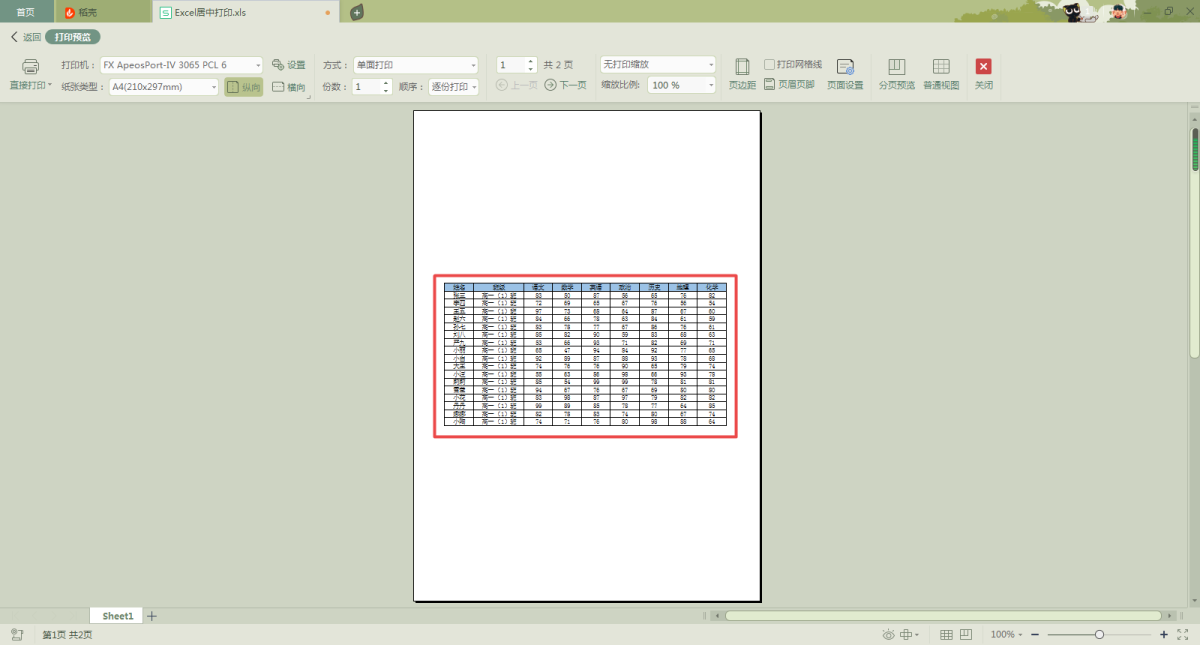Select 横向 landscape orientation

289,87
